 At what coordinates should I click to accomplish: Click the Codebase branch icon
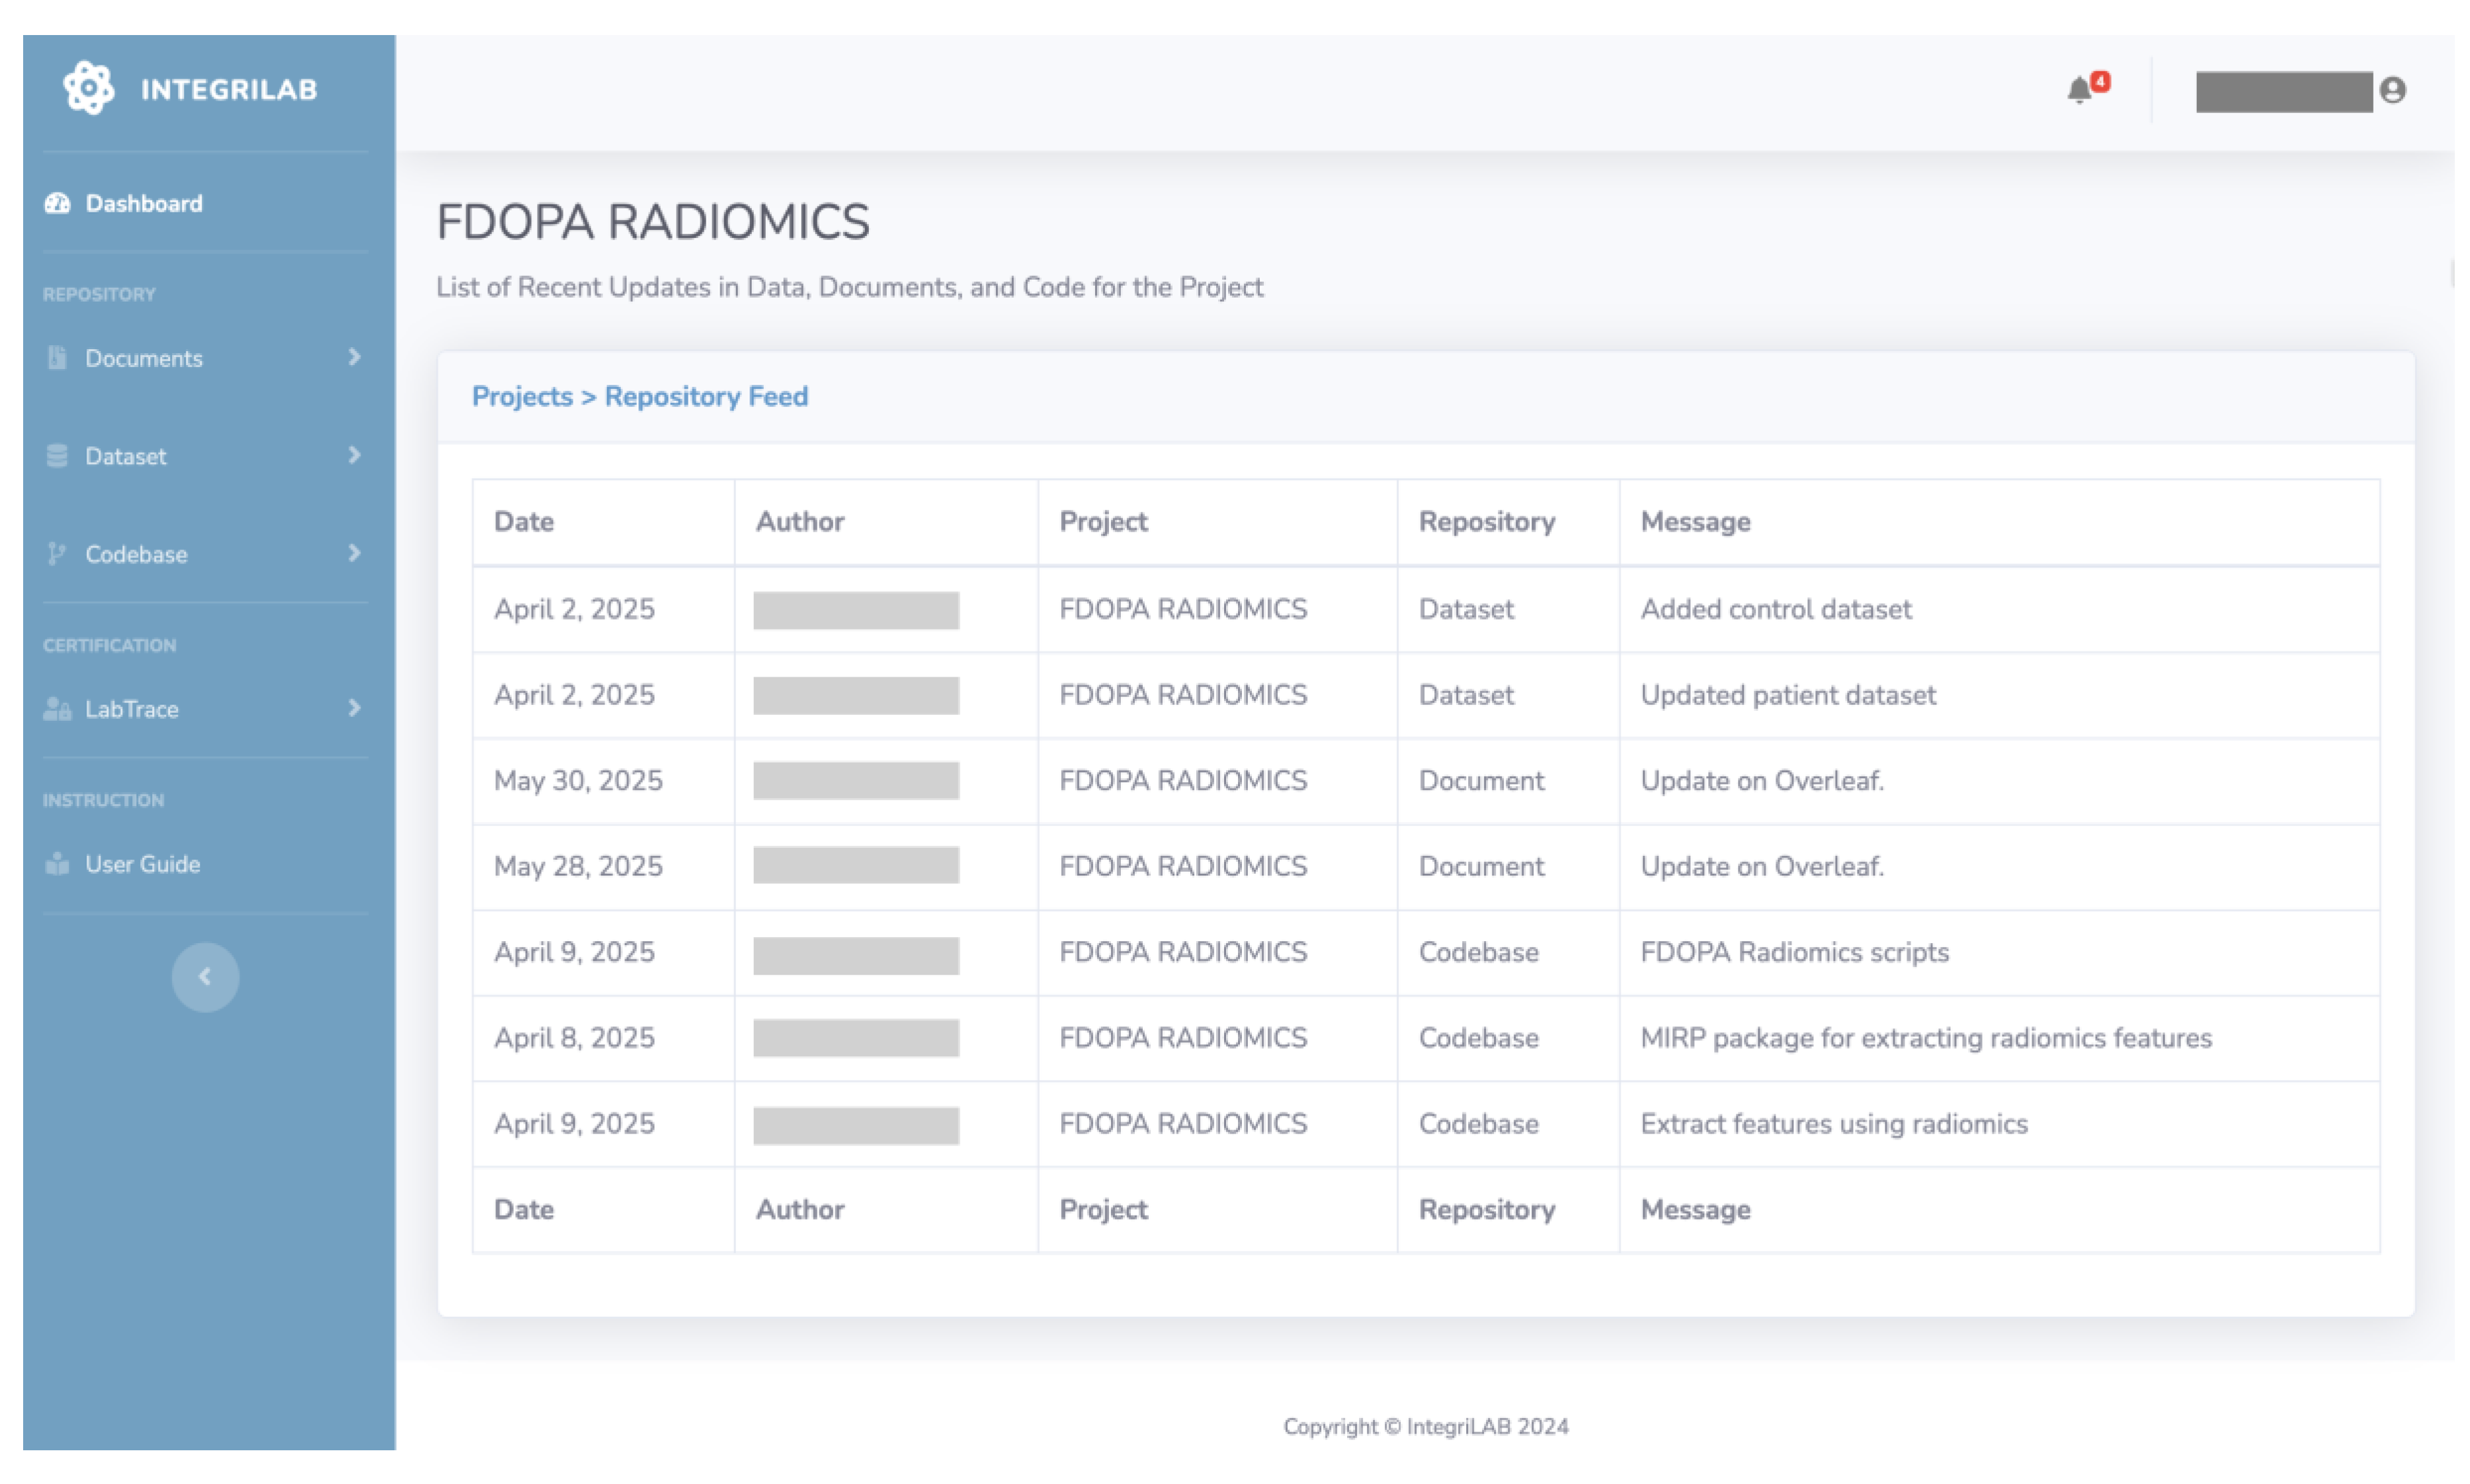tap(57, 553)
